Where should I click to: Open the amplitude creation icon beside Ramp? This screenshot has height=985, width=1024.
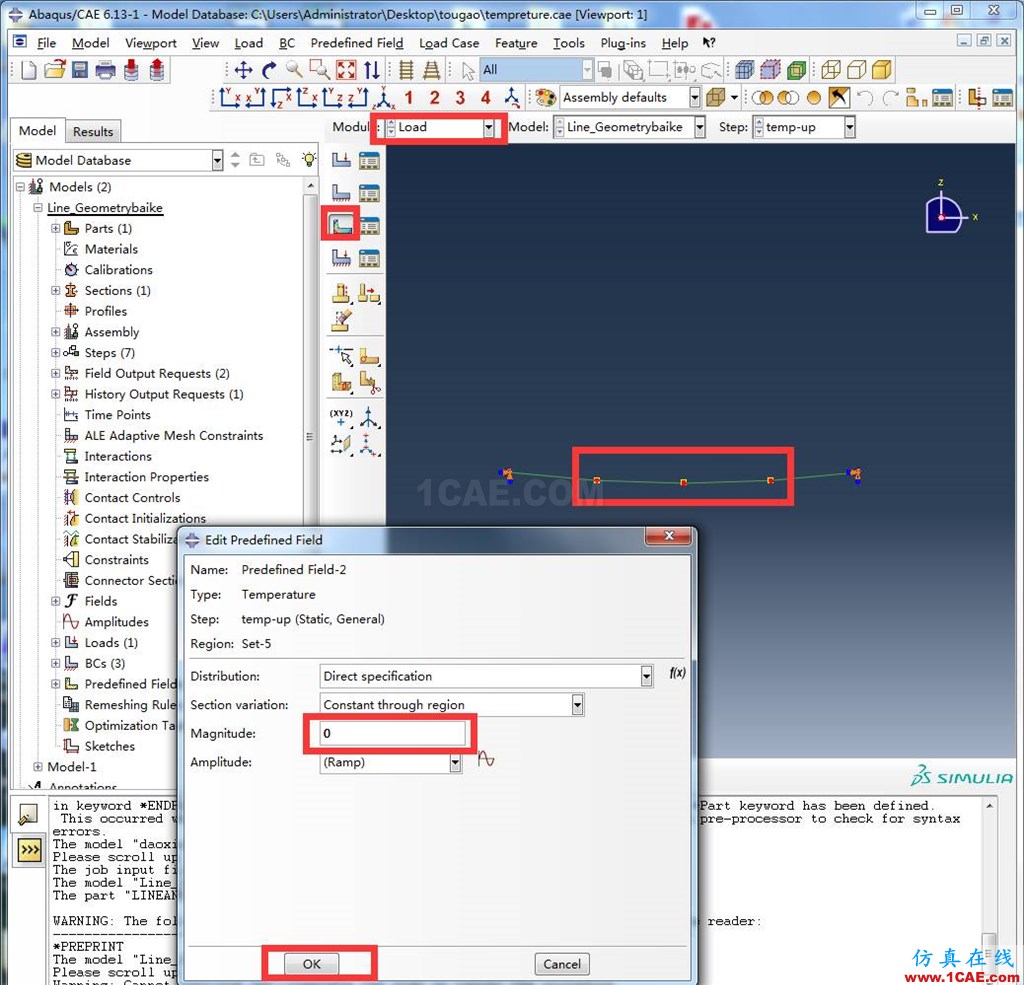pos(486,759)
